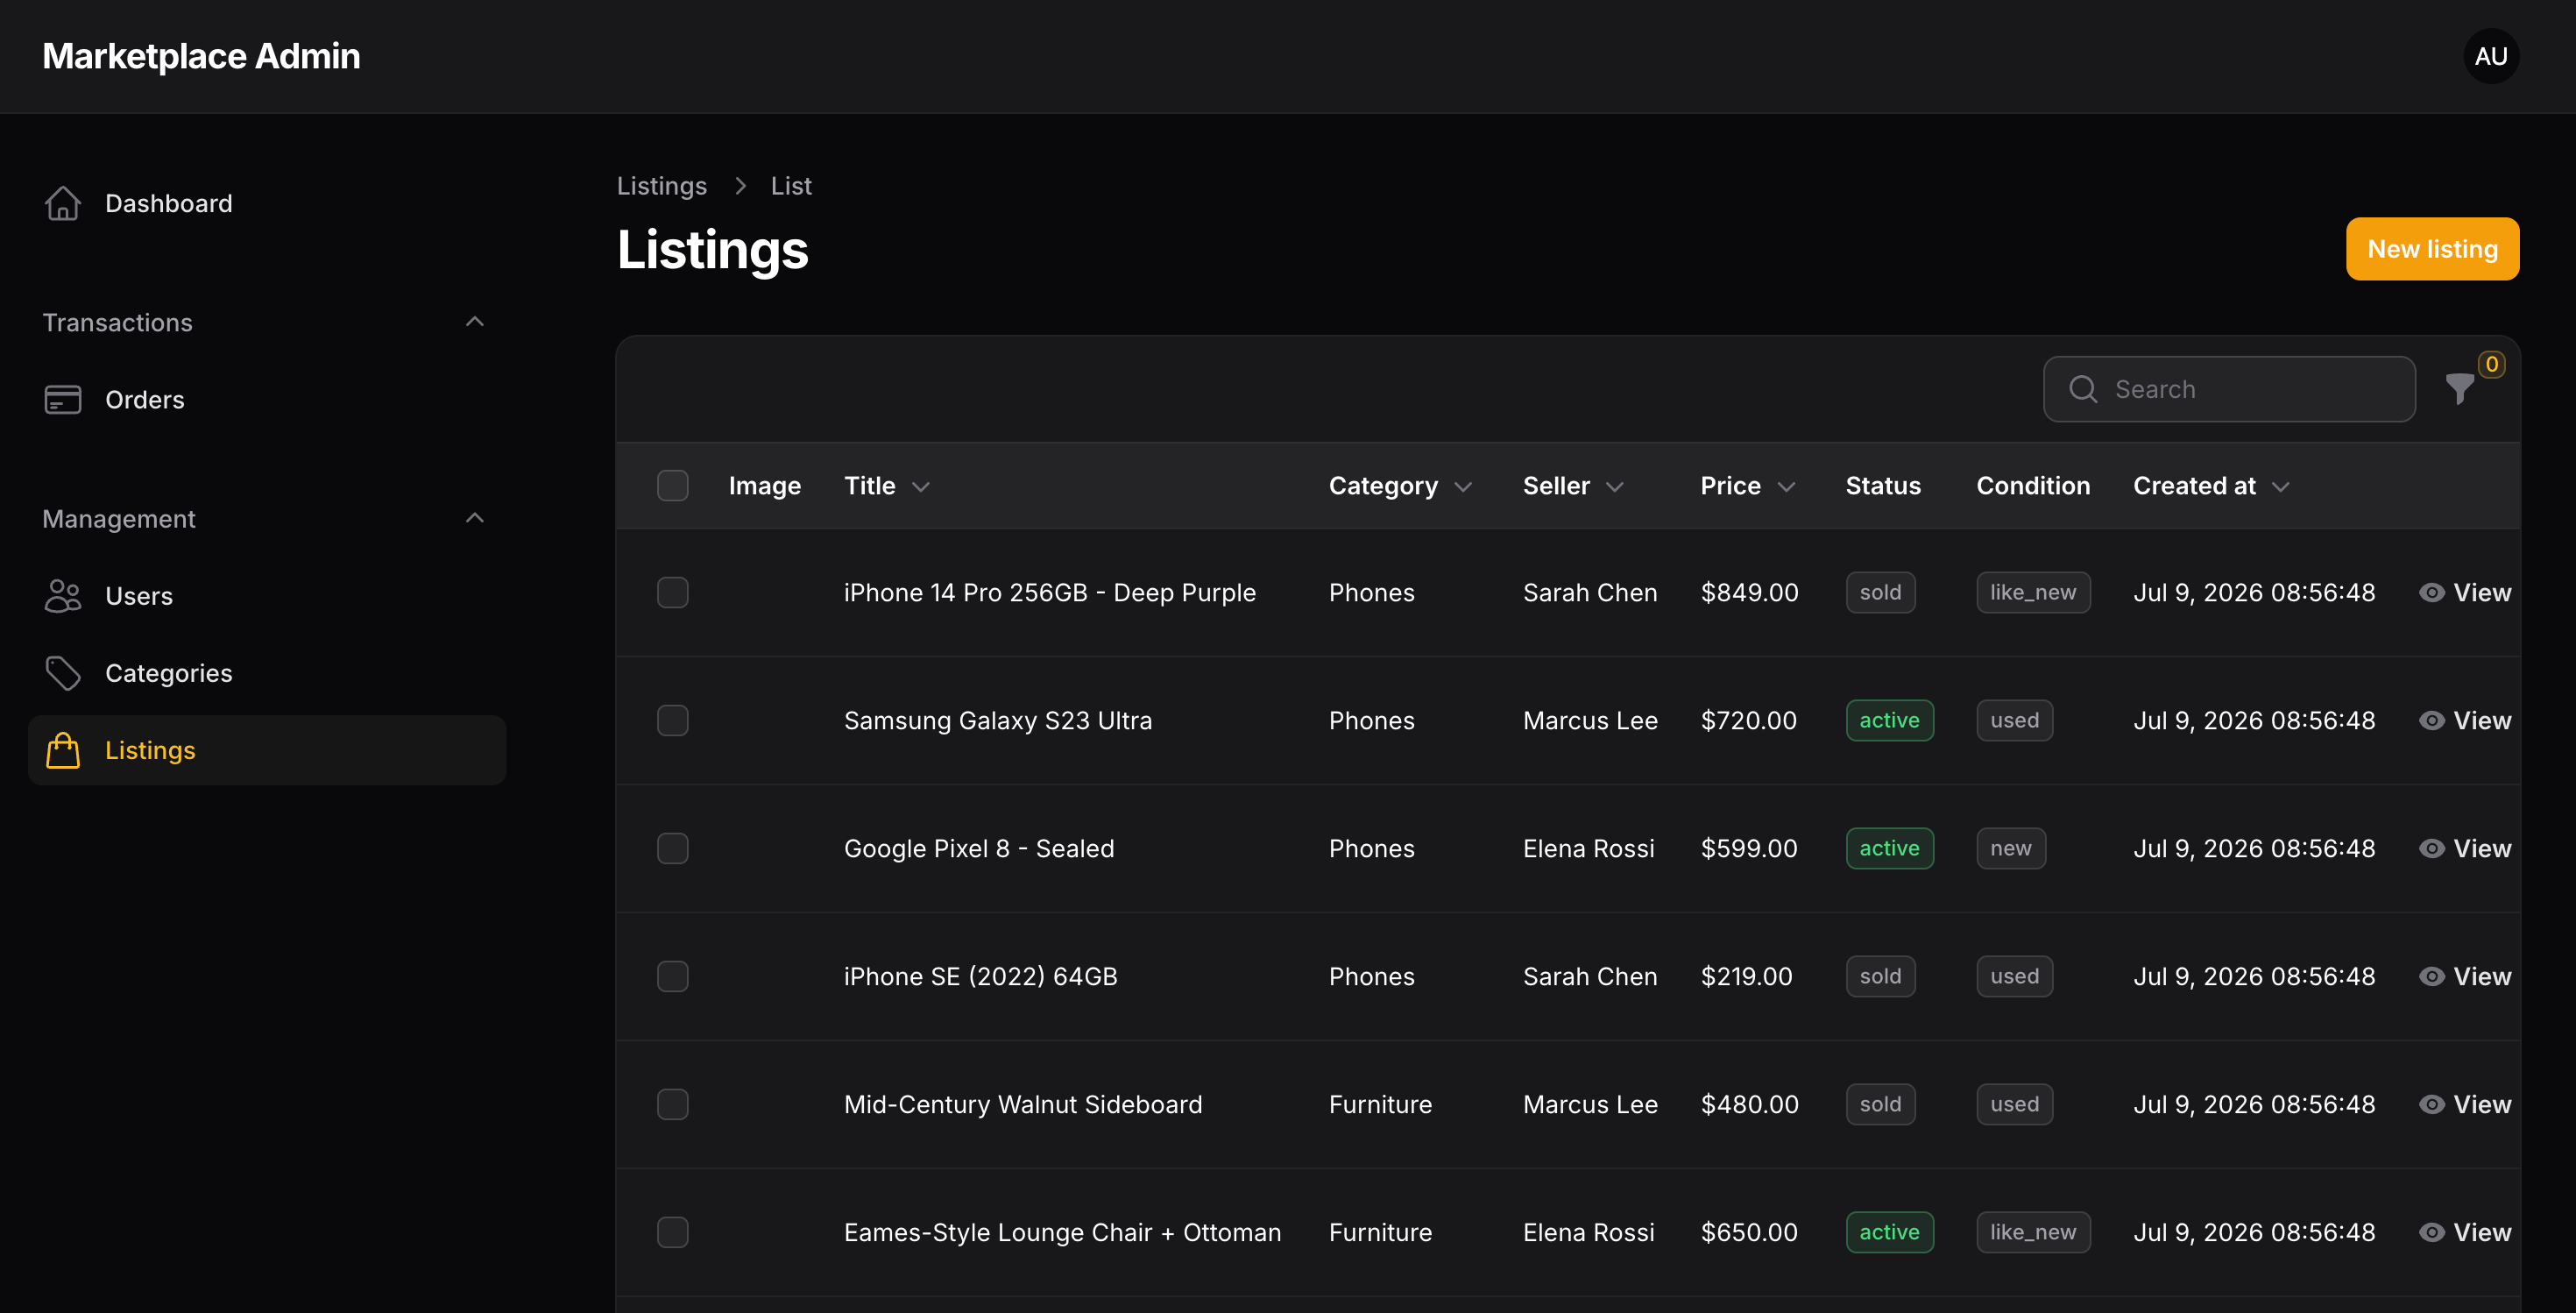The image size is (2576, 1313).
Task: Sort by Title column chevron
Action: point(921,487)
